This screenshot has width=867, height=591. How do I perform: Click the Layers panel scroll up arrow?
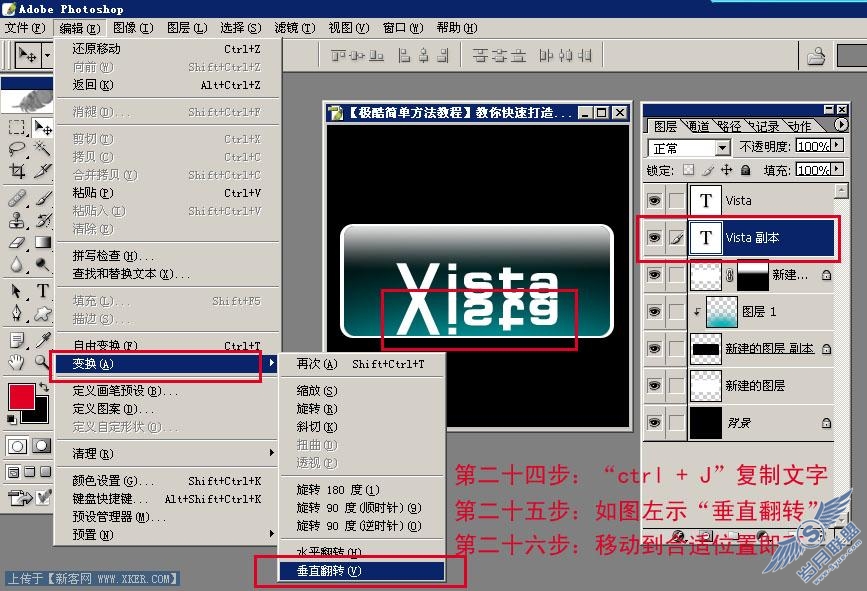tap(841, 191)
